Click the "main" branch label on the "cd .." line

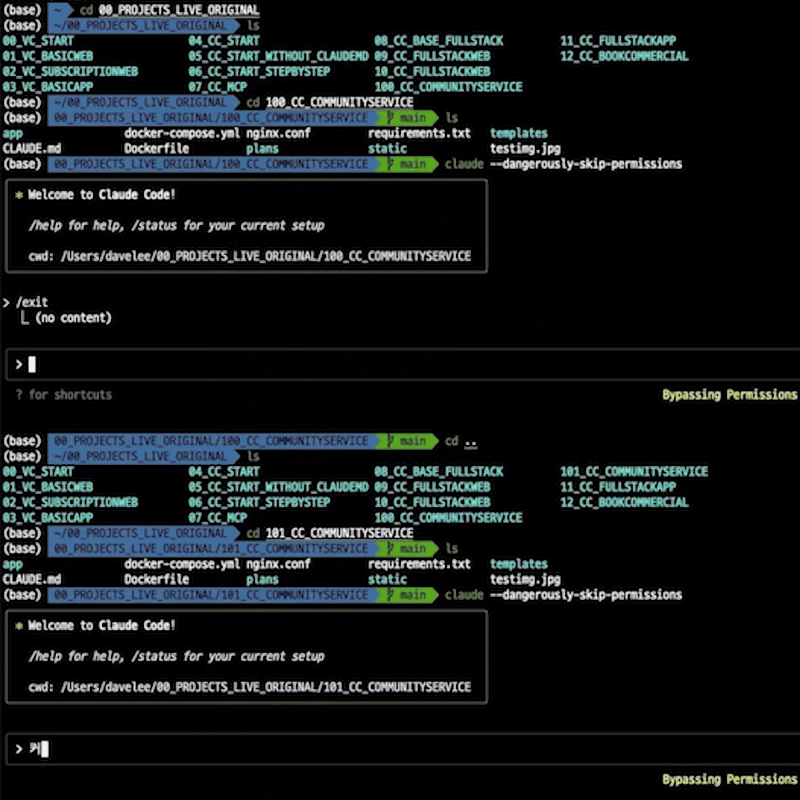pos(412,441)
